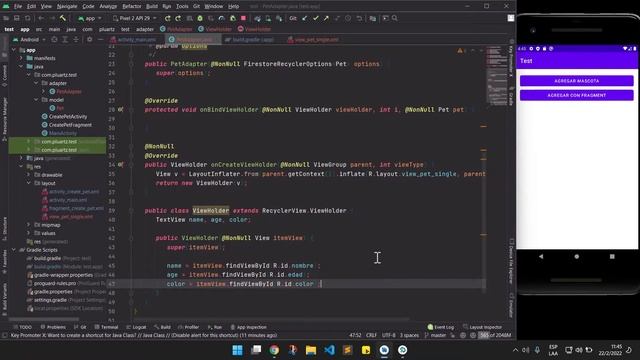Click the navigate Back arrow in toolbar

[41, 18]
